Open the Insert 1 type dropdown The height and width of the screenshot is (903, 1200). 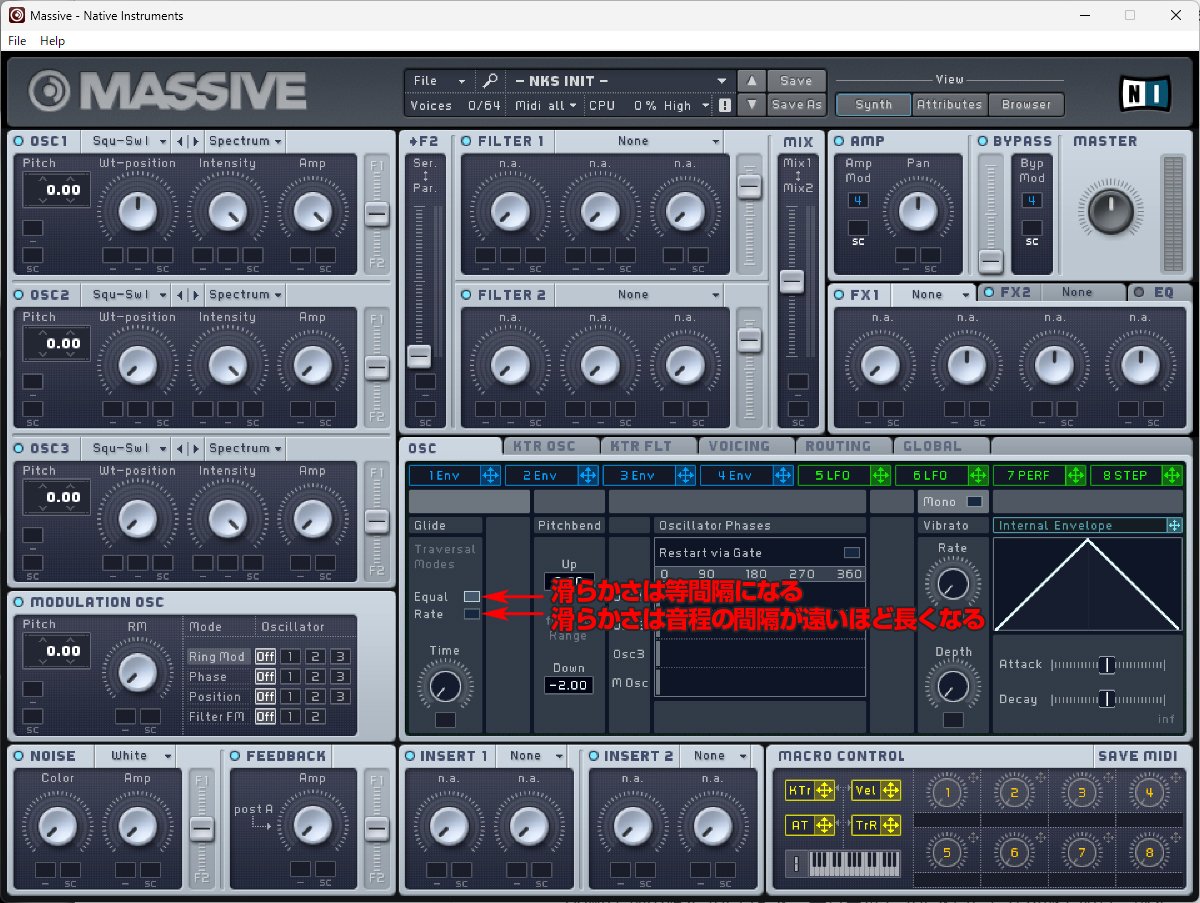click(534, 756)
